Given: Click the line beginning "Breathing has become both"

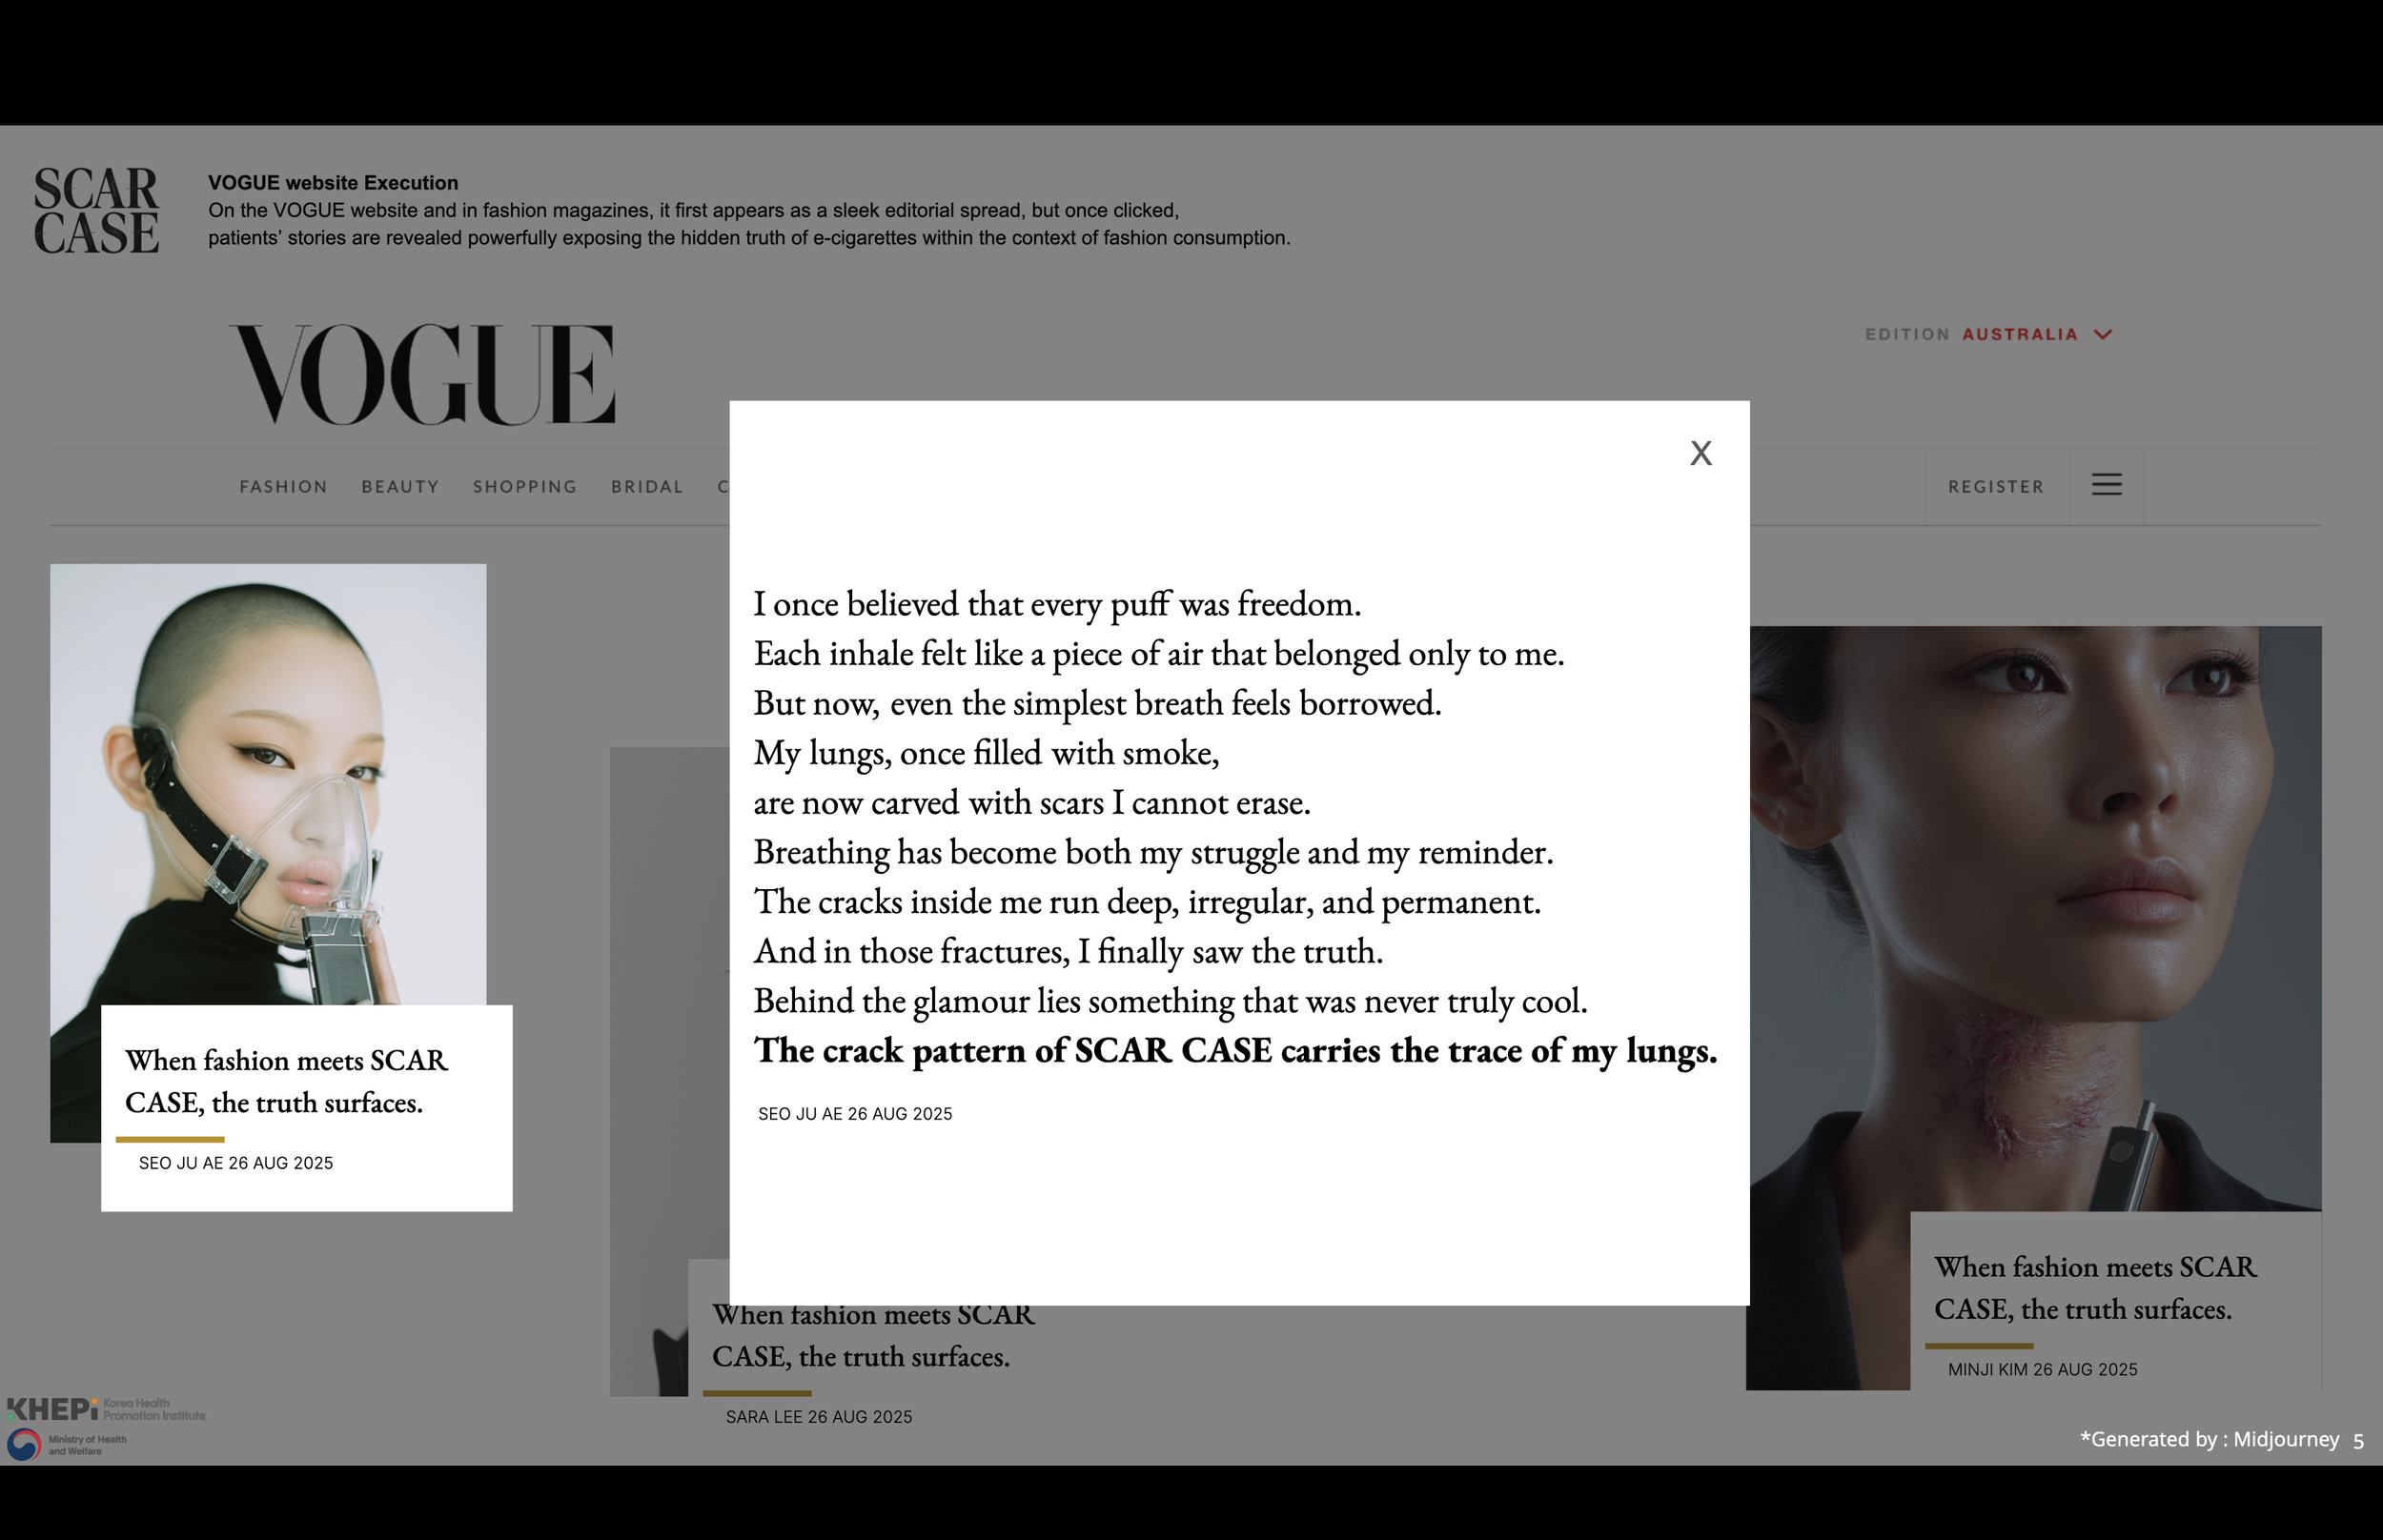Looking at the screenshot, I should point(1153,852).
